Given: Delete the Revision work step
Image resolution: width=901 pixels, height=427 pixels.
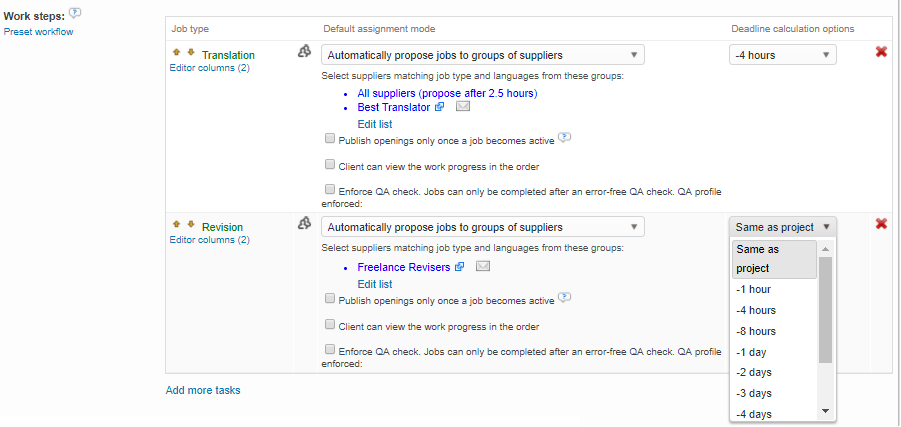Looking at the screenshot, I should click(881, 224).
